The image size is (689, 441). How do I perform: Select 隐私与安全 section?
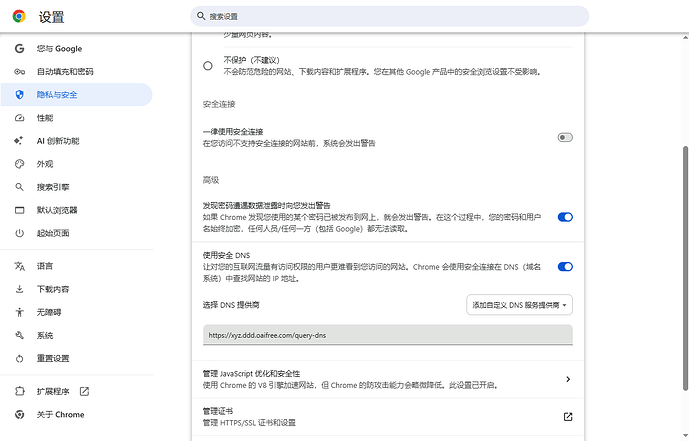coord(77,94)
